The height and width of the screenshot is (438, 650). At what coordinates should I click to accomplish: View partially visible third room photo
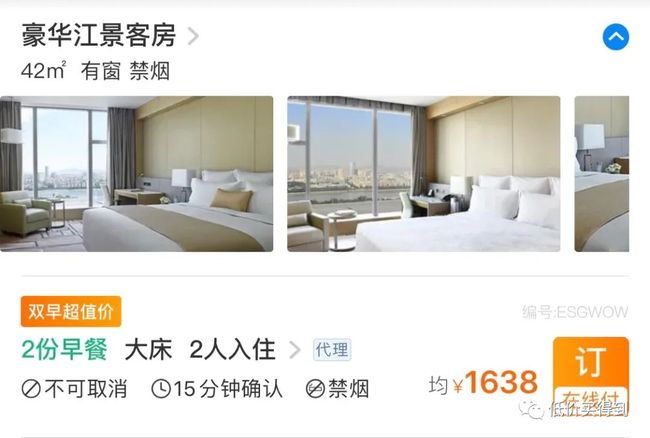click(602, 174)
